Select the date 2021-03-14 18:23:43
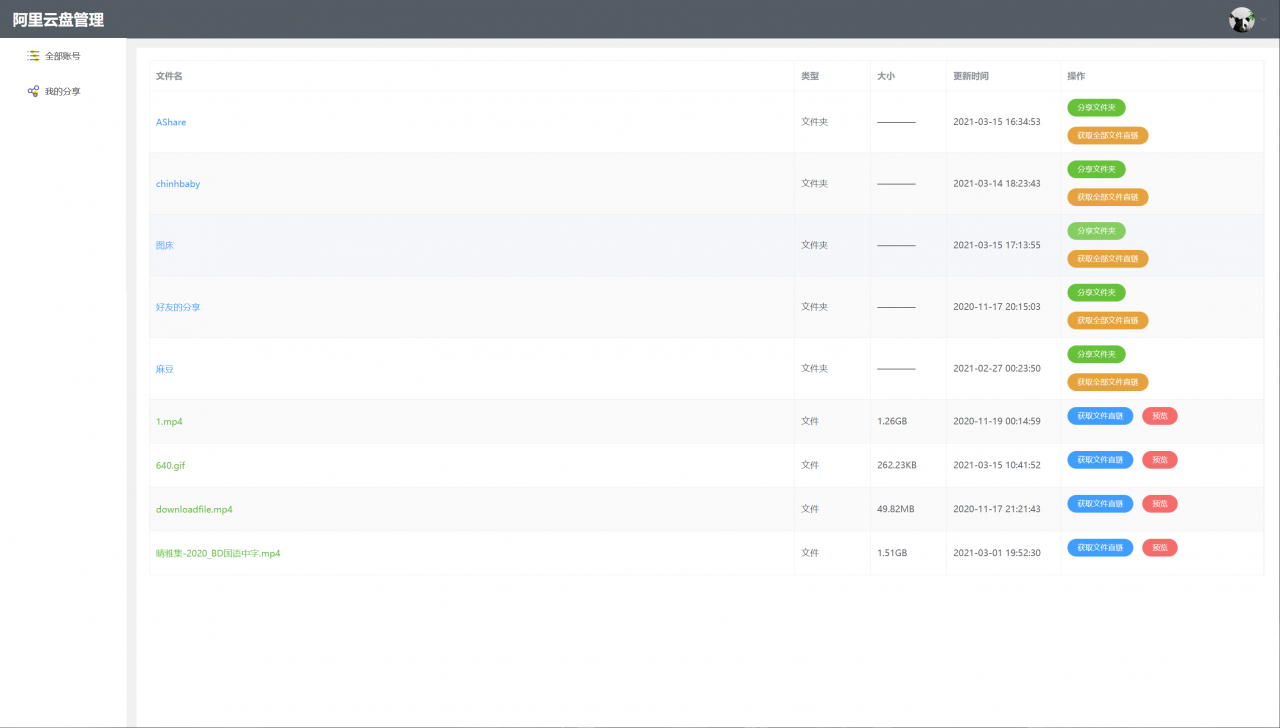The width and height of the screenshot is (1280, 728). tap(997, 184)
